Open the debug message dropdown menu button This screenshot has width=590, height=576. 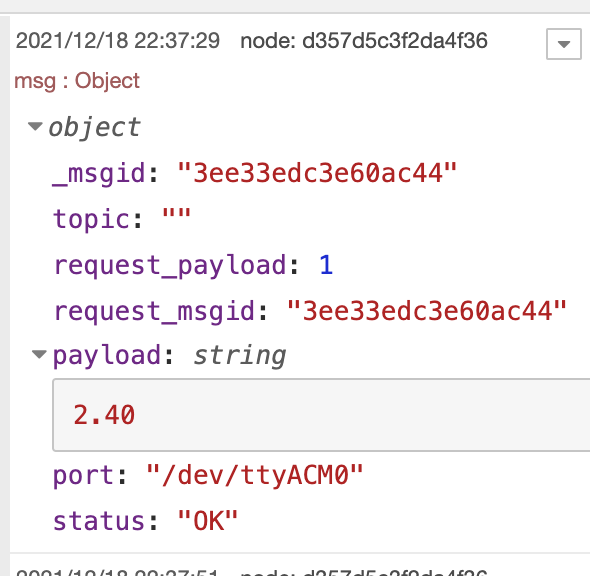563,44
